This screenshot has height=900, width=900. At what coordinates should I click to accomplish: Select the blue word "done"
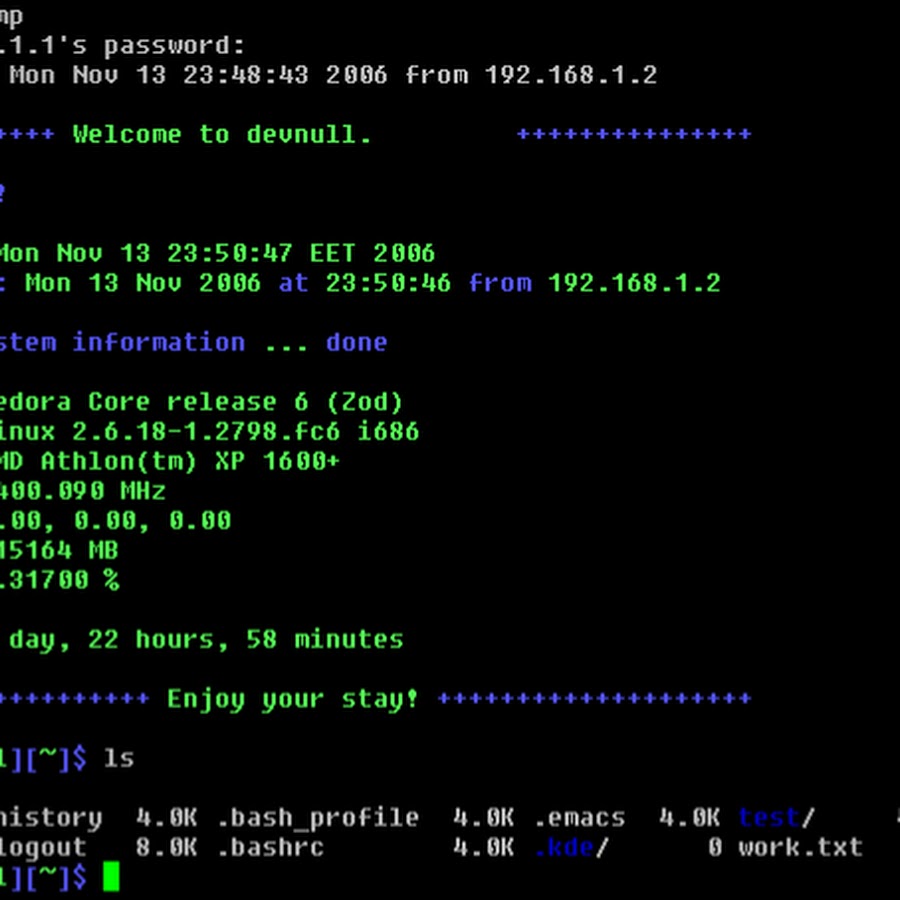point(356,343)
